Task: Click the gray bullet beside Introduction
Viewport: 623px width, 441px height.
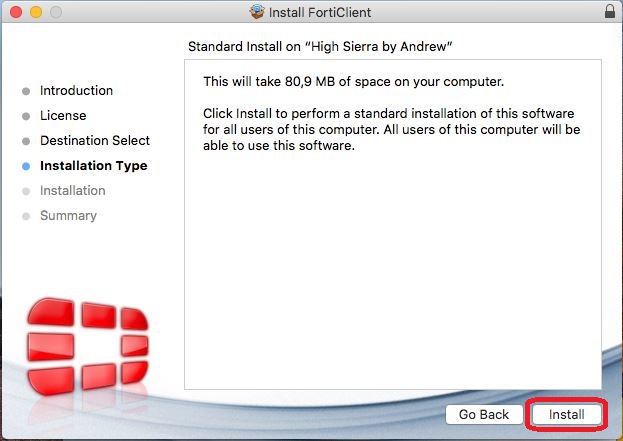Action: [x=26, y=92]
